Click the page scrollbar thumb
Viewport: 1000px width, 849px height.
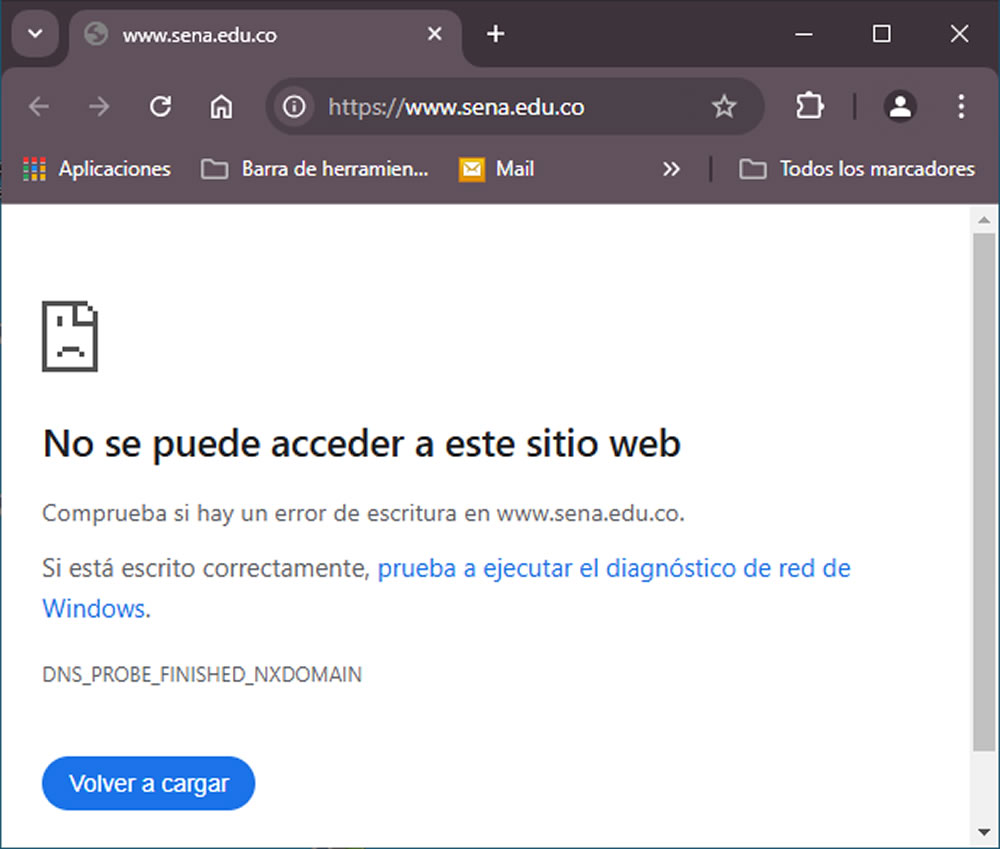(983, 491)
